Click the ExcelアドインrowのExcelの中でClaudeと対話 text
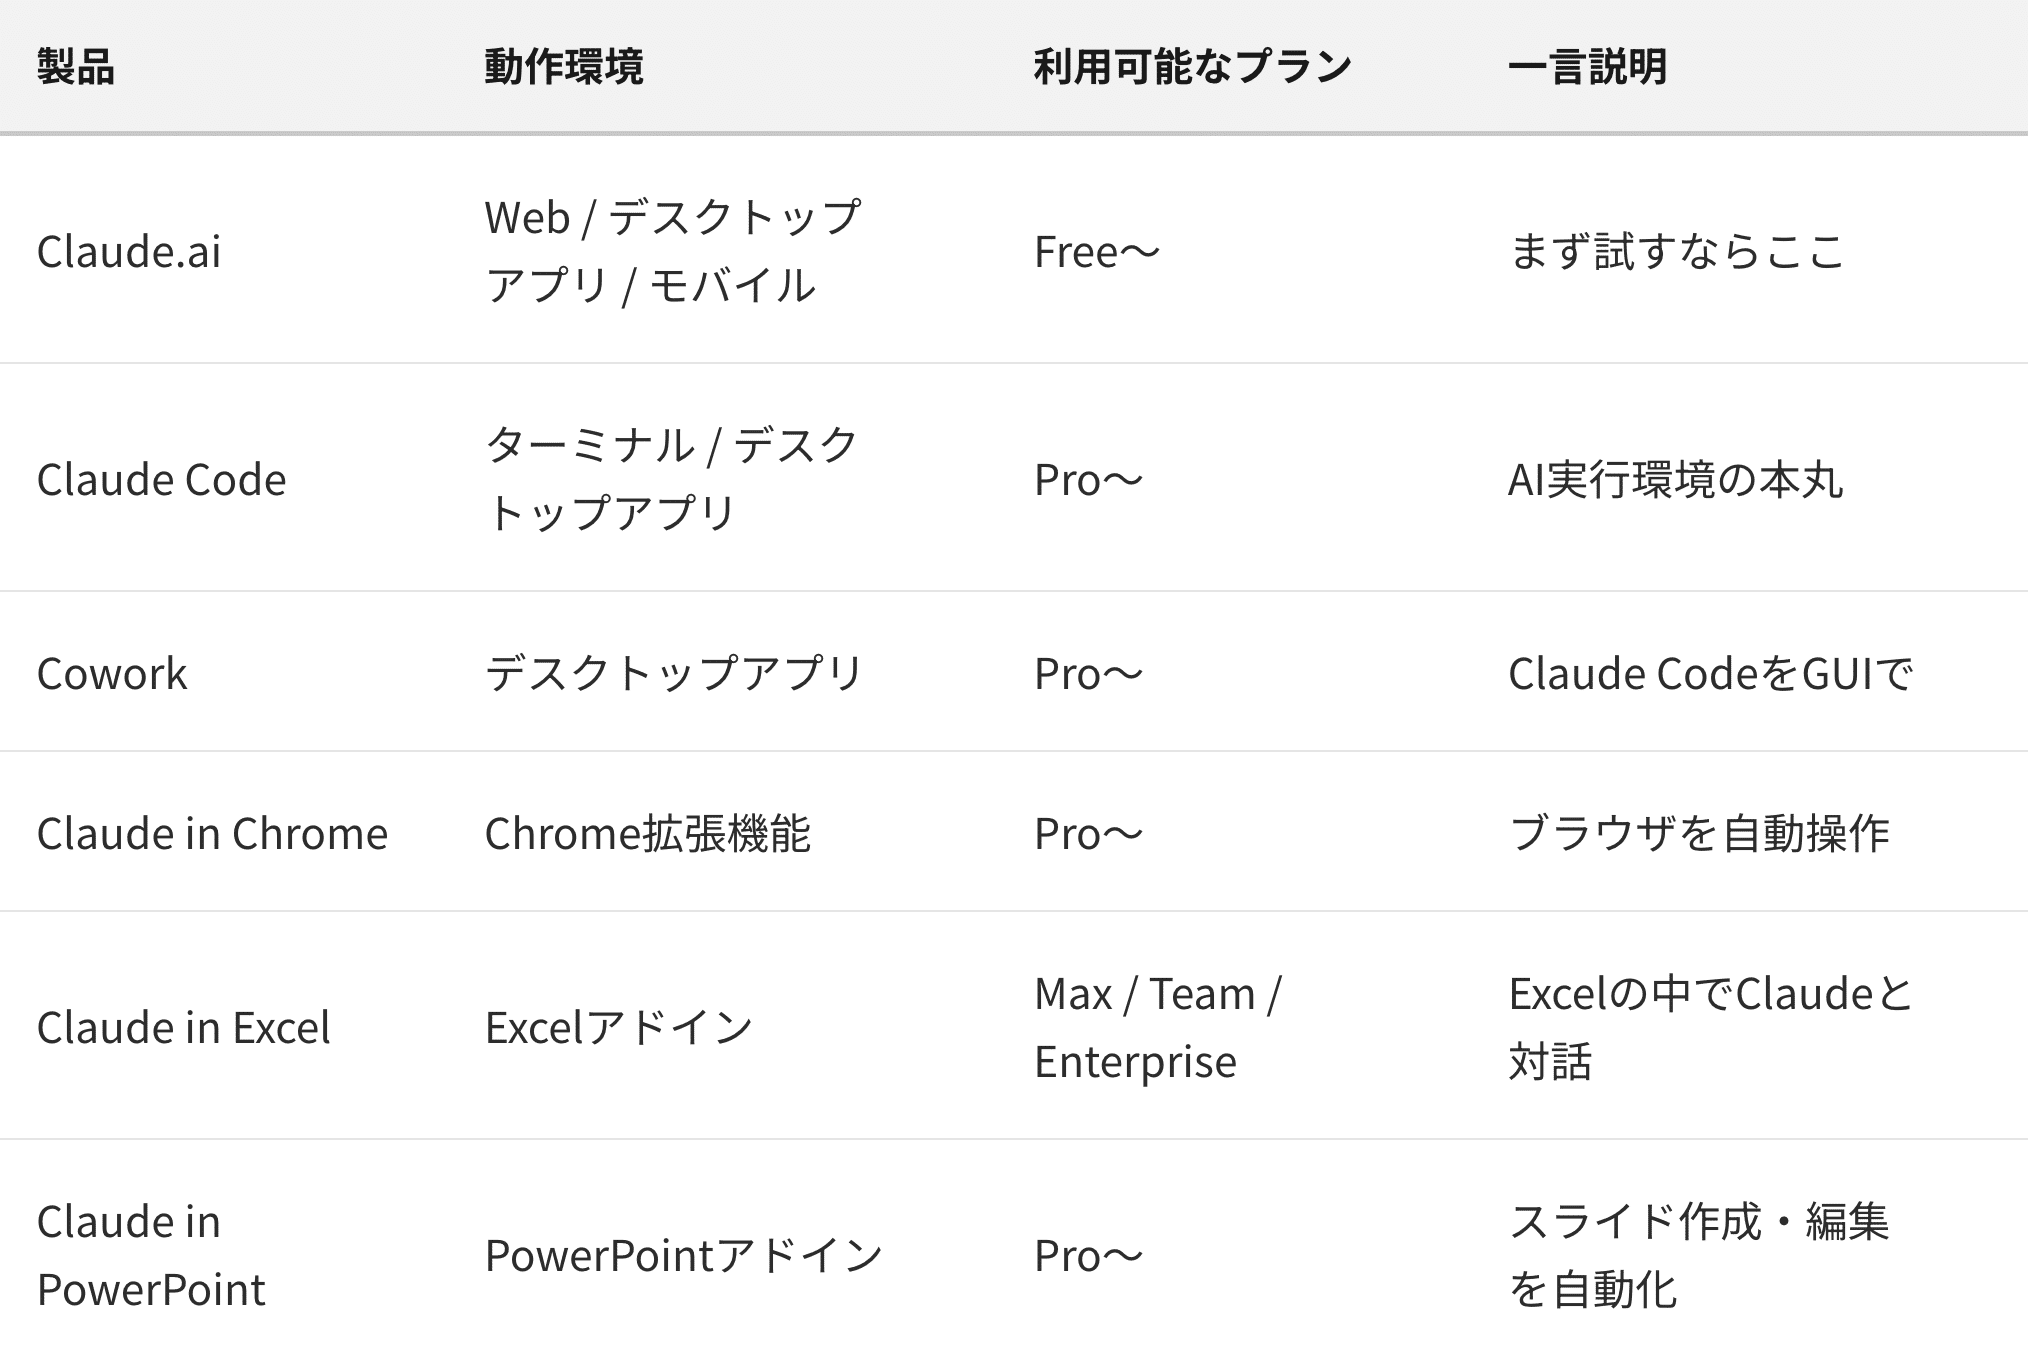The width and height of the screenshot is (2028, 1372). click(1710, 1027)
